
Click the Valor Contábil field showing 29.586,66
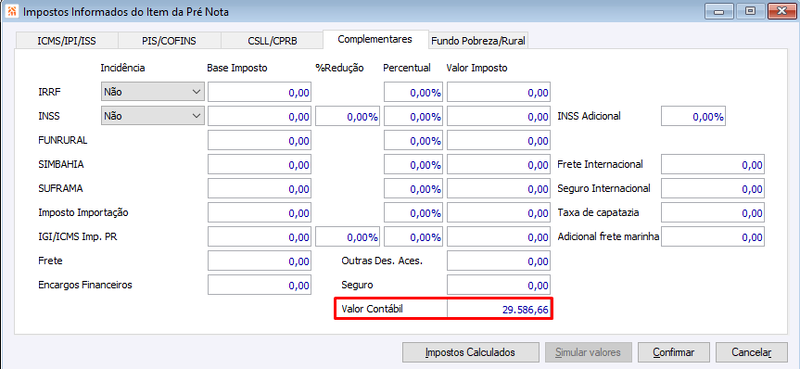coord(499,309)
